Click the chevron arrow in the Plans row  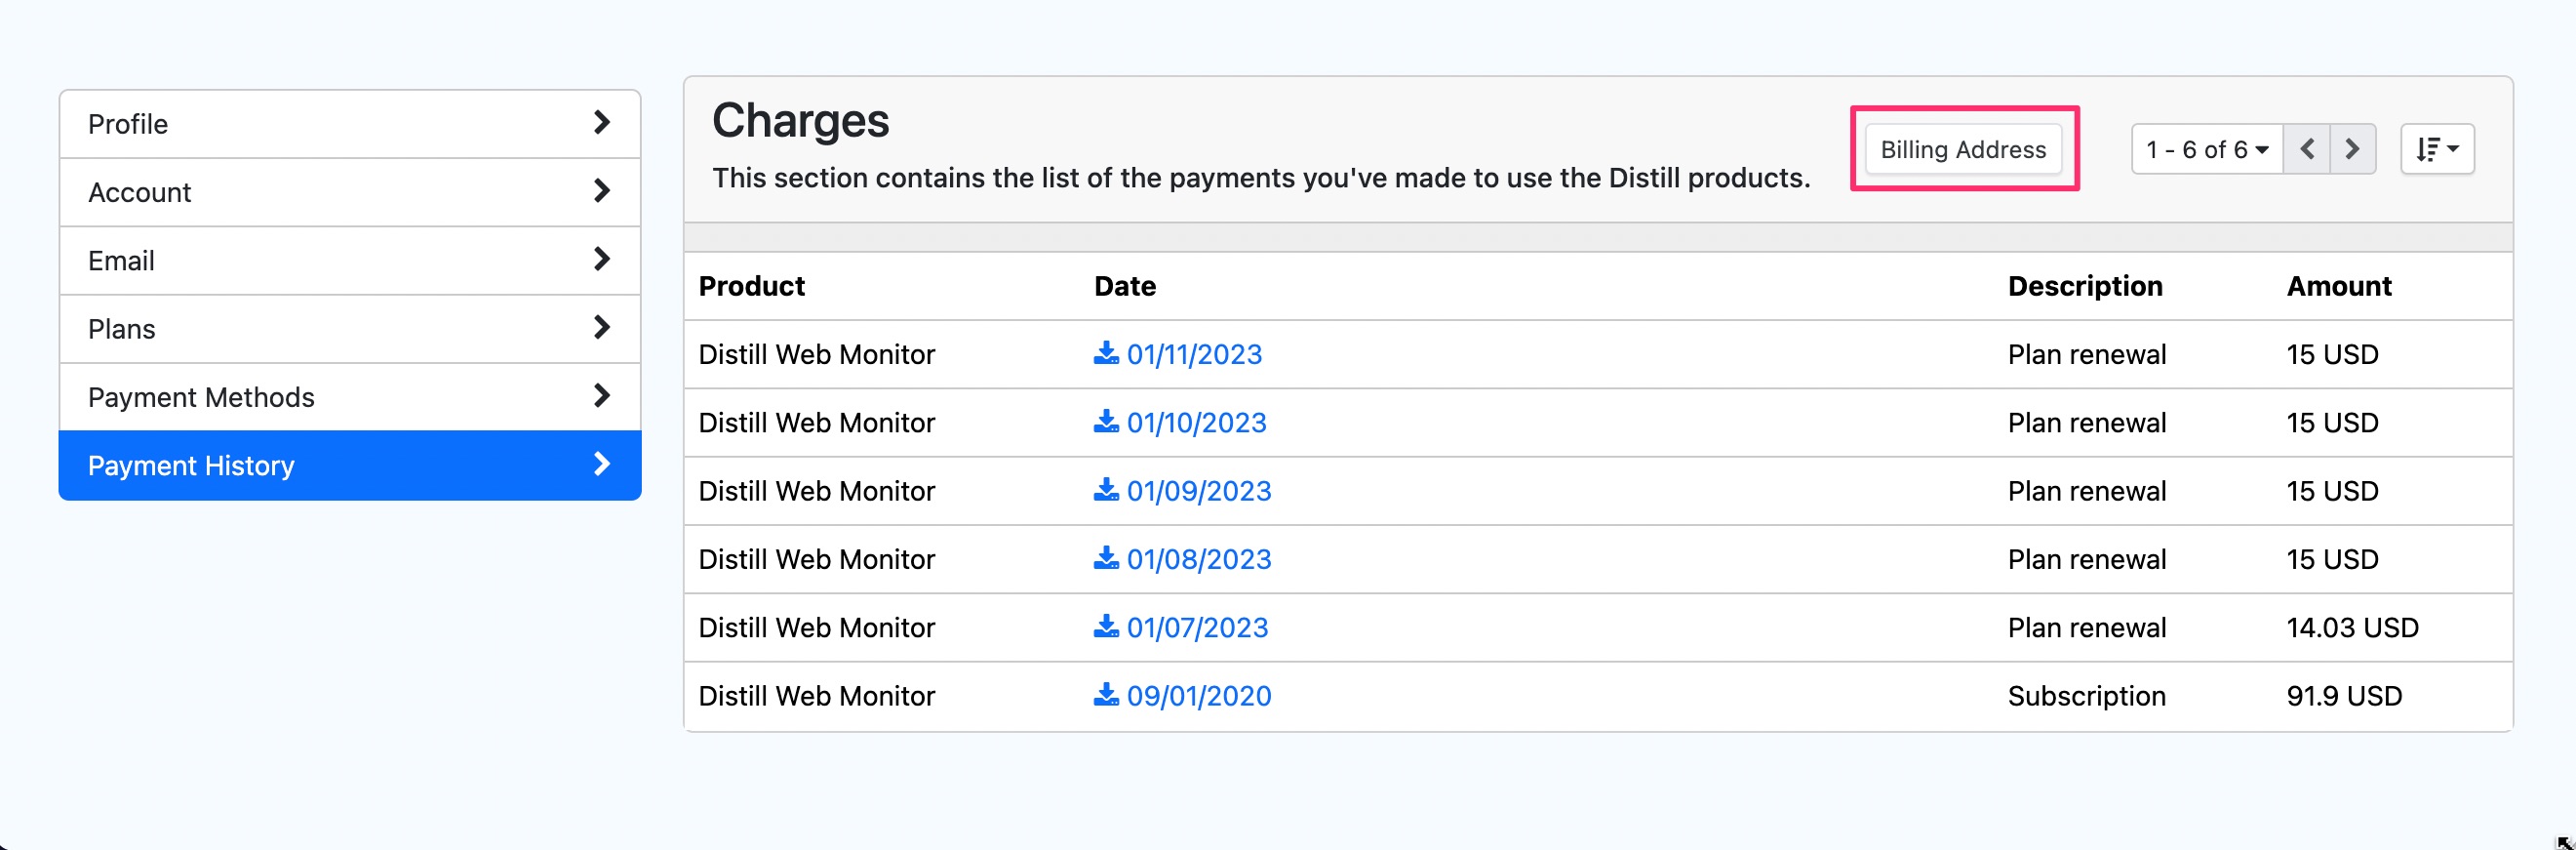602,327
